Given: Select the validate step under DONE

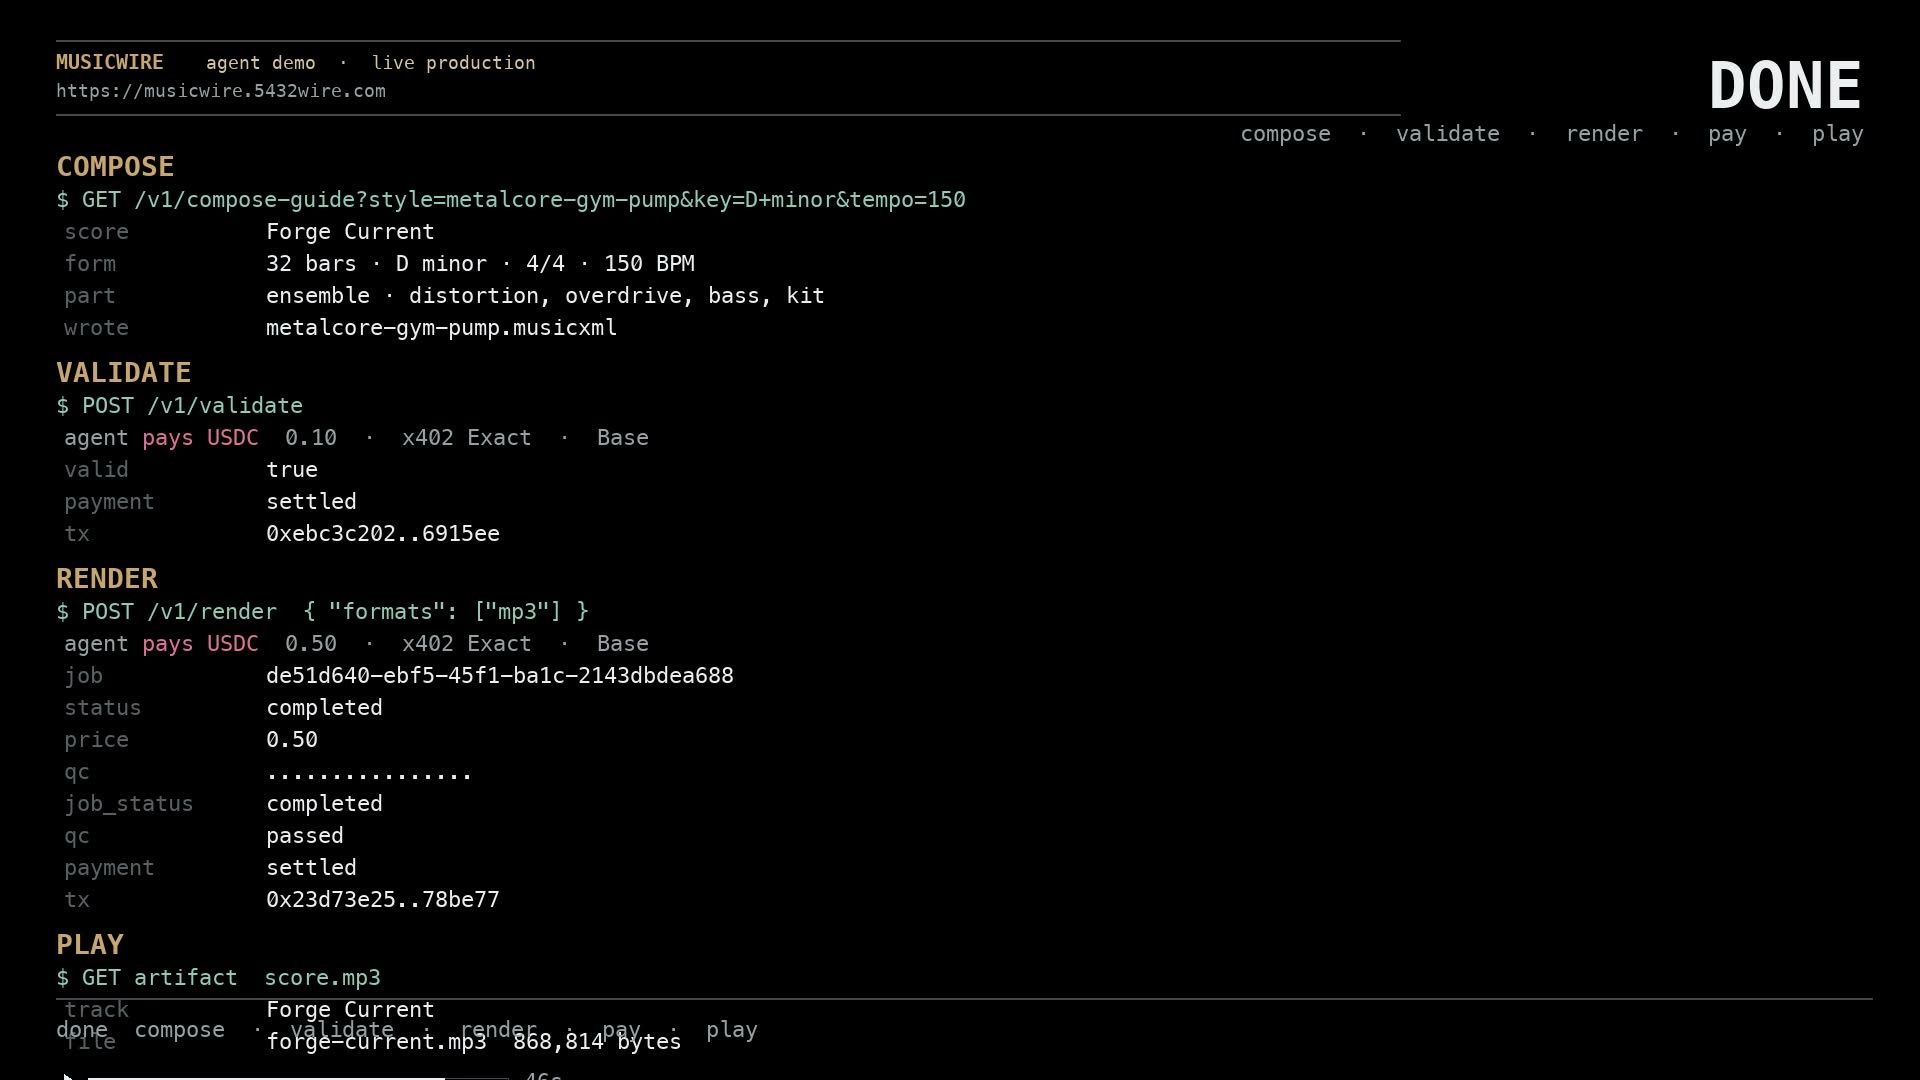Looking at the screenshot, I should 1447,134.
